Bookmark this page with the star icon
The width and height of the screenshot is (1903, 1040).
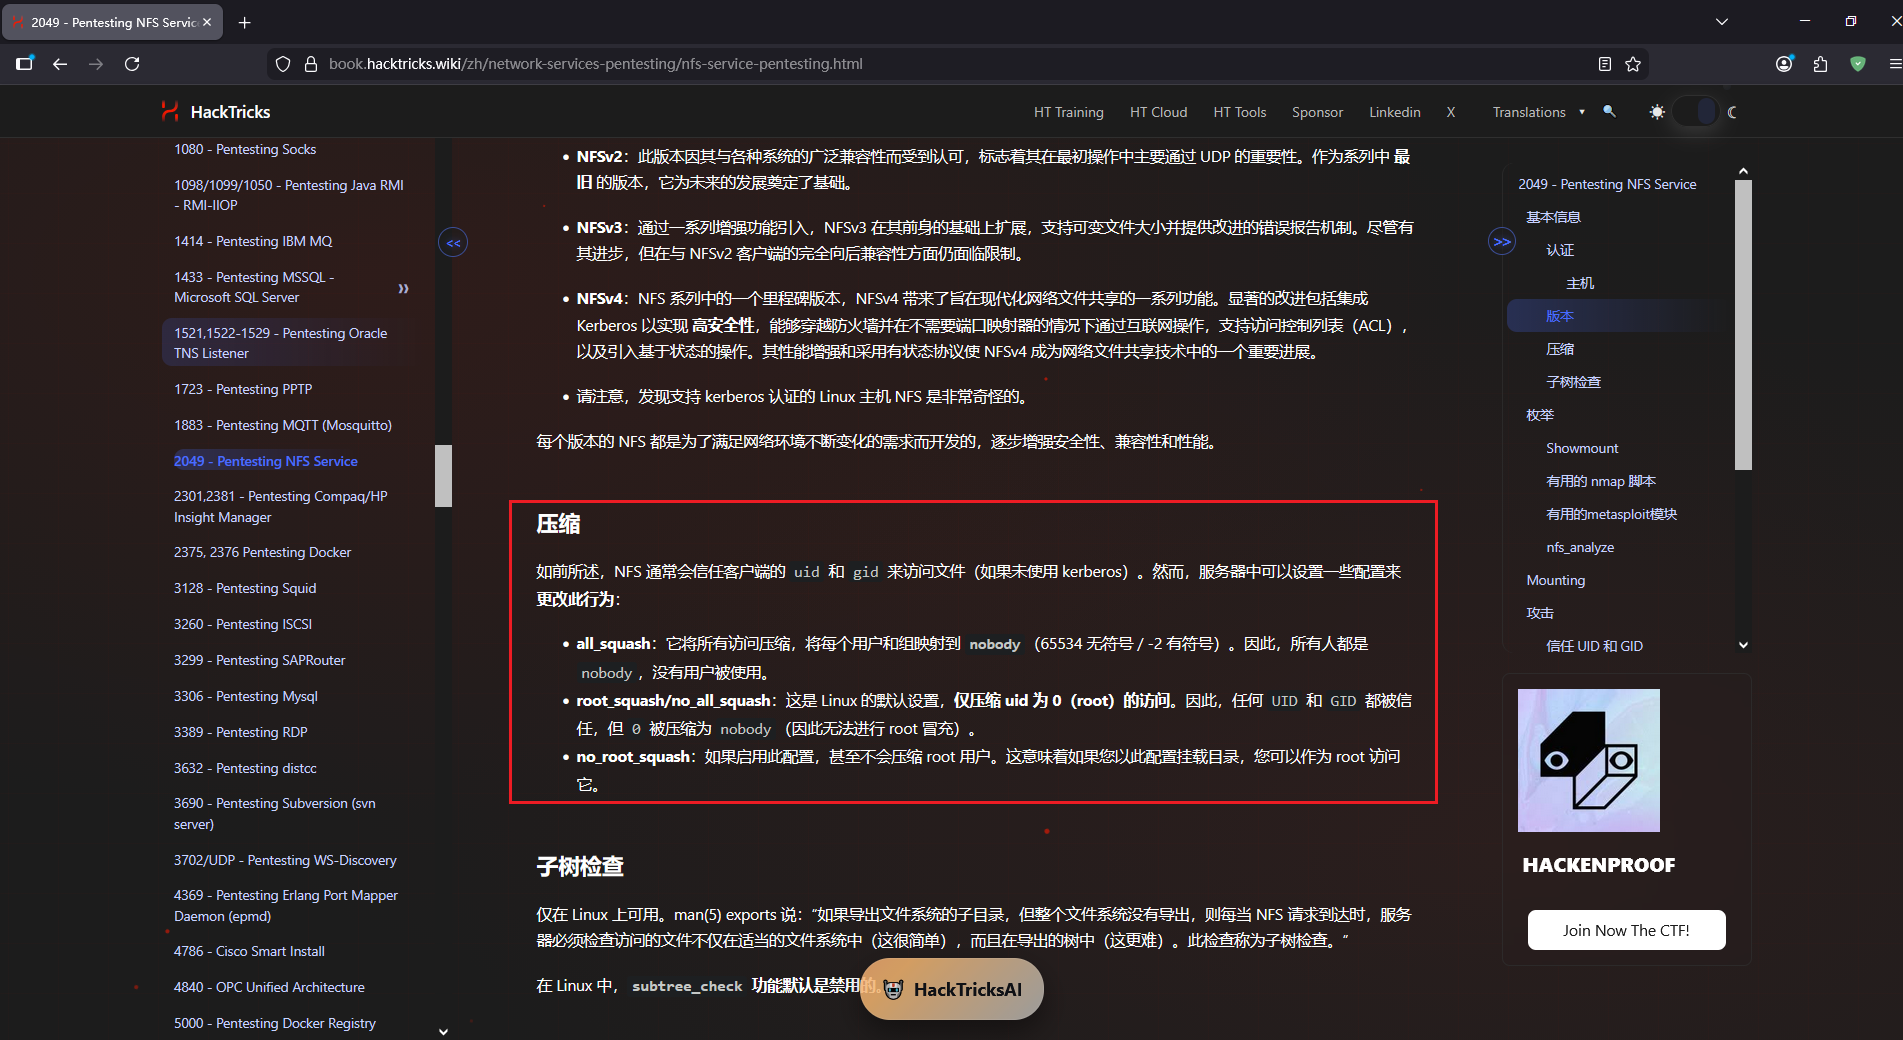click(1633, 64)
